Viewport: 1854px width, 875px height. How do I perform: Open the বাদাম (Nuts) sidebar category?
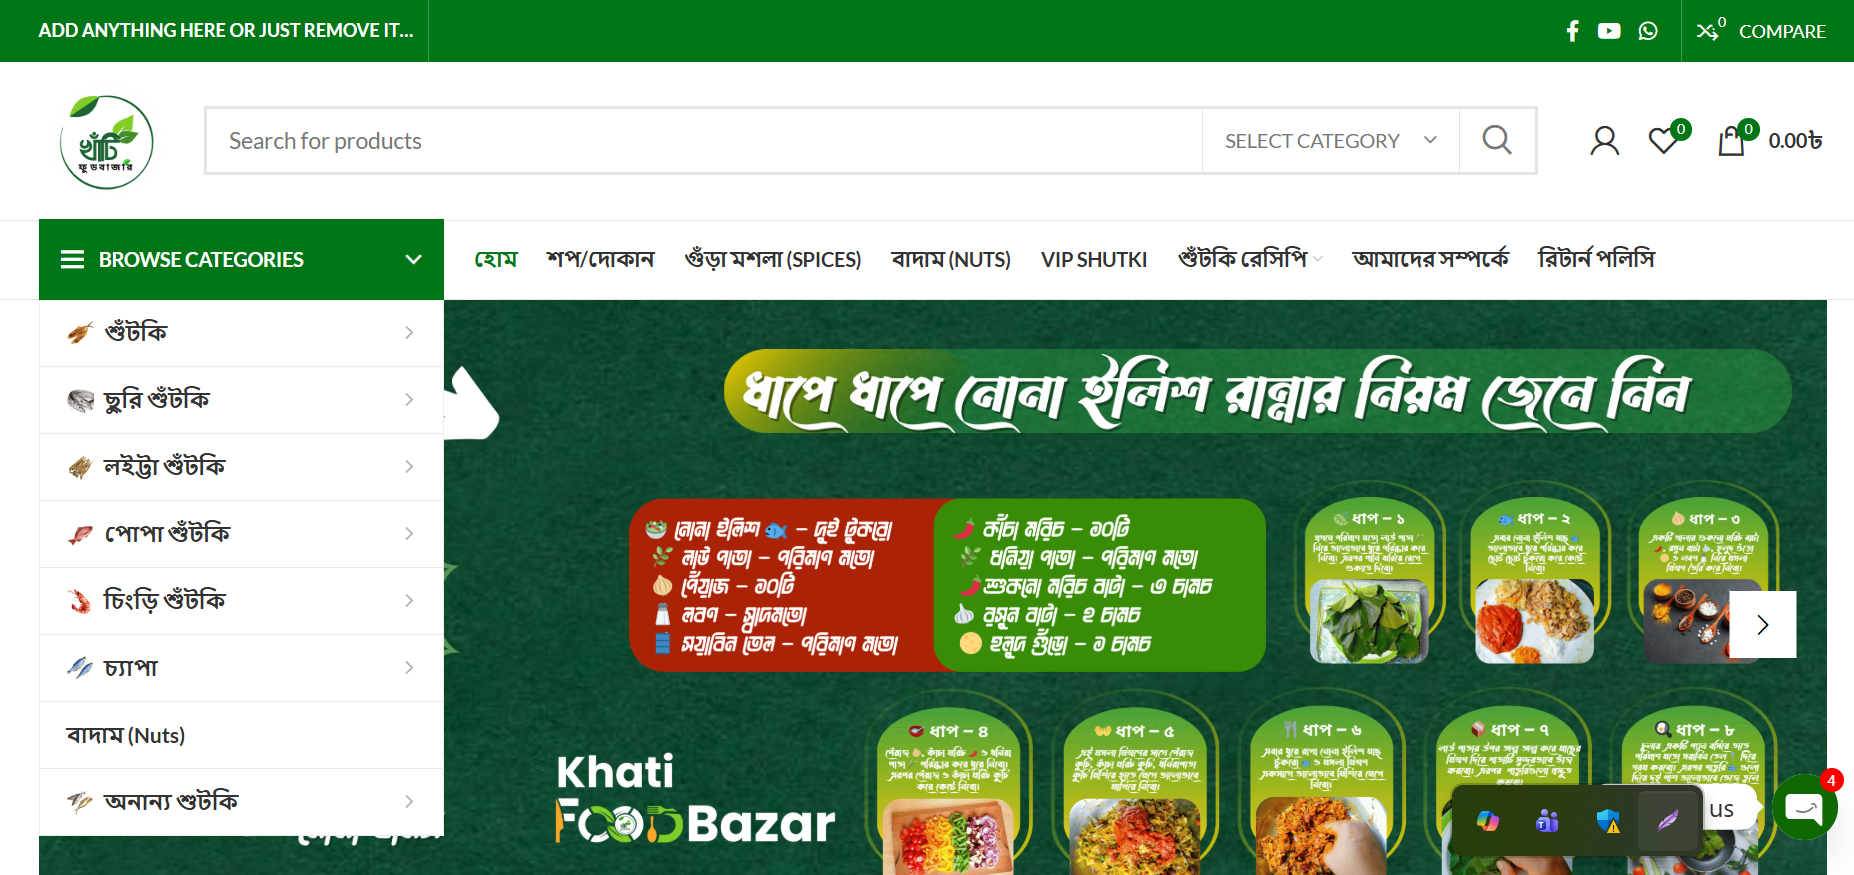(126, 735)
